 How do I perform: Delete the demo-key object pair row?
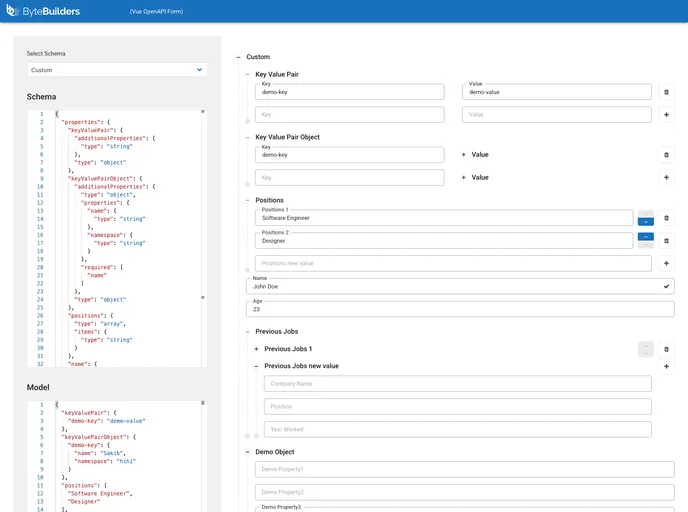point(666,154)
